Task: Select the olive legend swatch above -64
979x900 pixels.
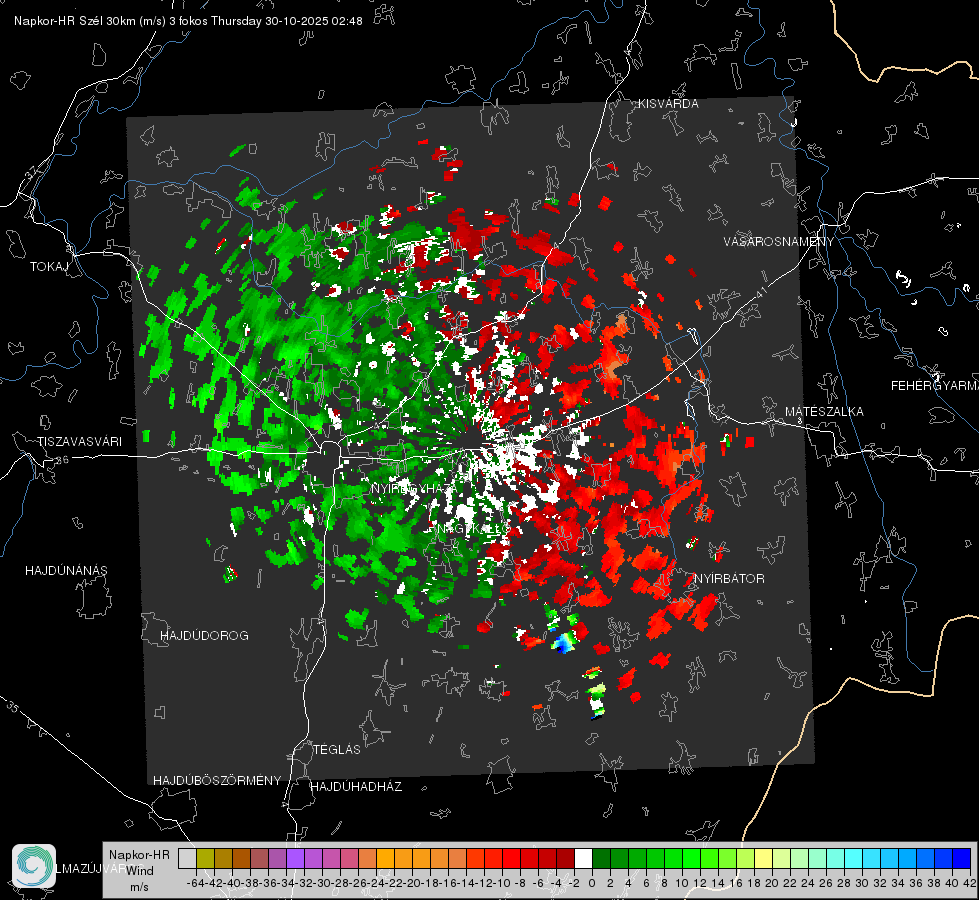Action: [205, 858]
